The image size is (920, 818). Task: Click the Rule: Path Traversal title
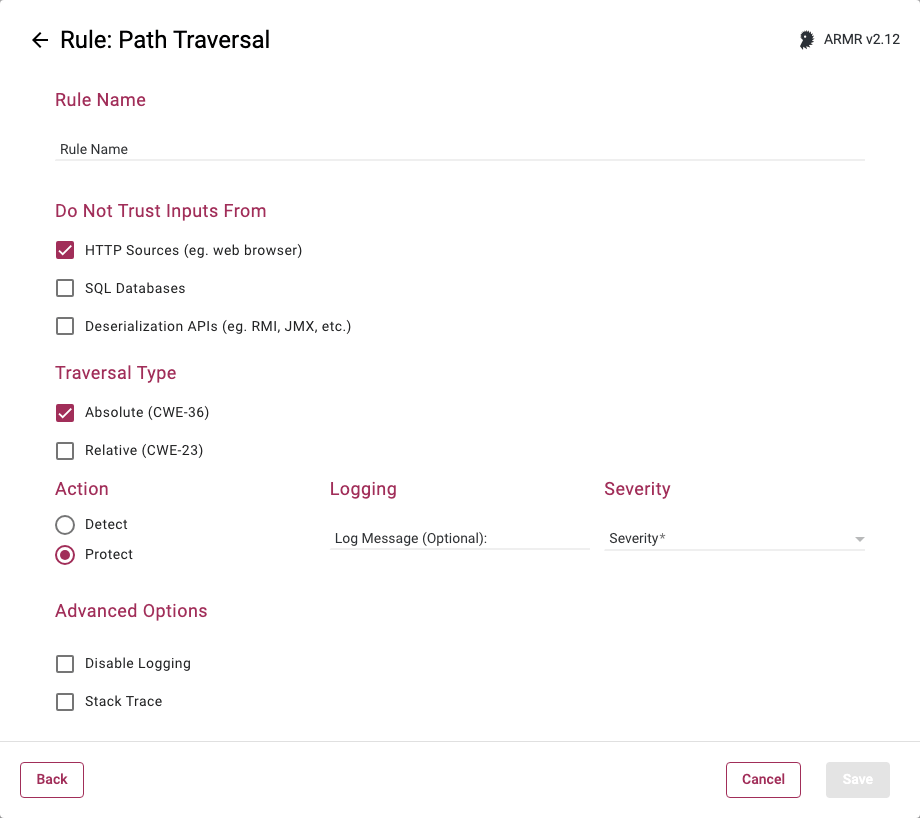click(165, 40)
